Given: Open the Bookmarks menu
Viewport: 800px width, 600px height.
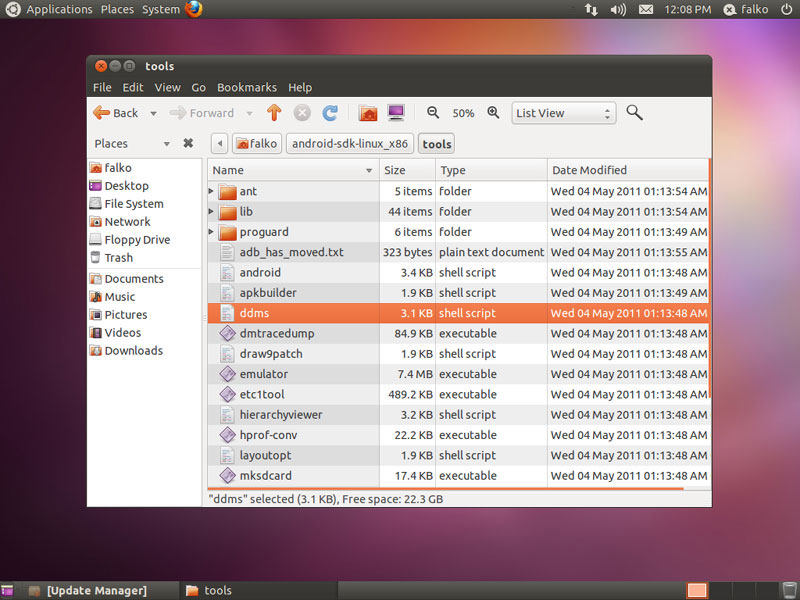Looking at the screenshot, I should pos(246,87).
